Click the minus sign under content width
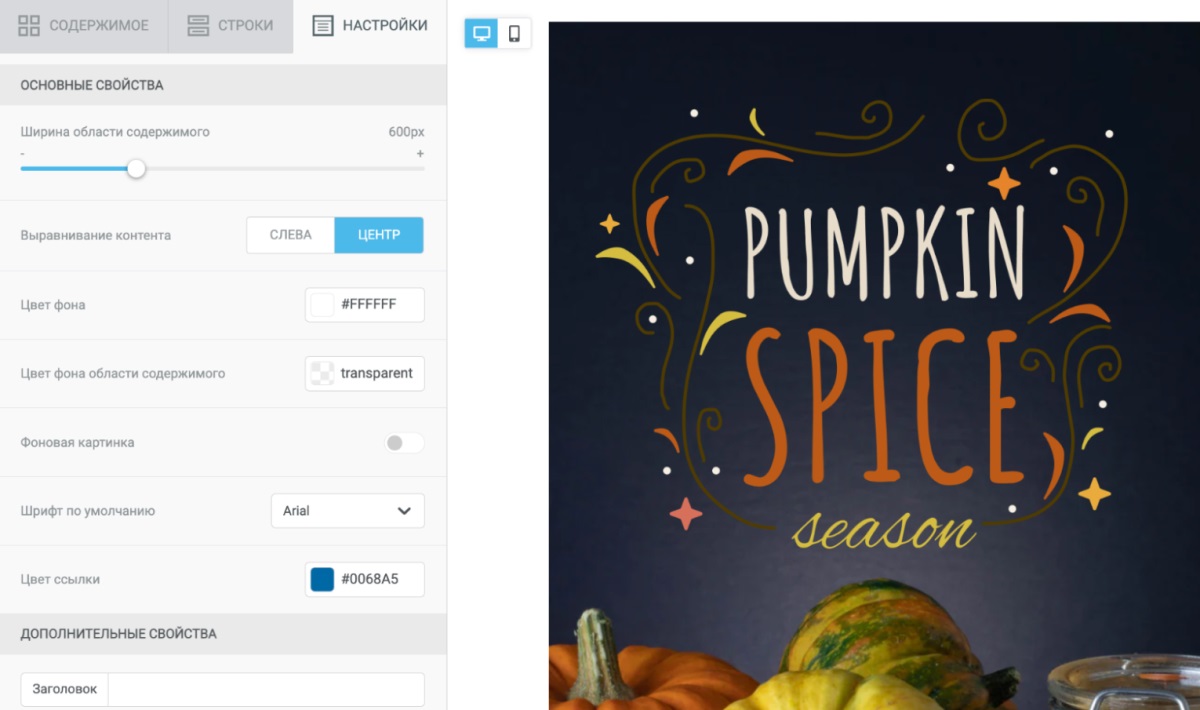1200x710 pixels. (23, 153)
